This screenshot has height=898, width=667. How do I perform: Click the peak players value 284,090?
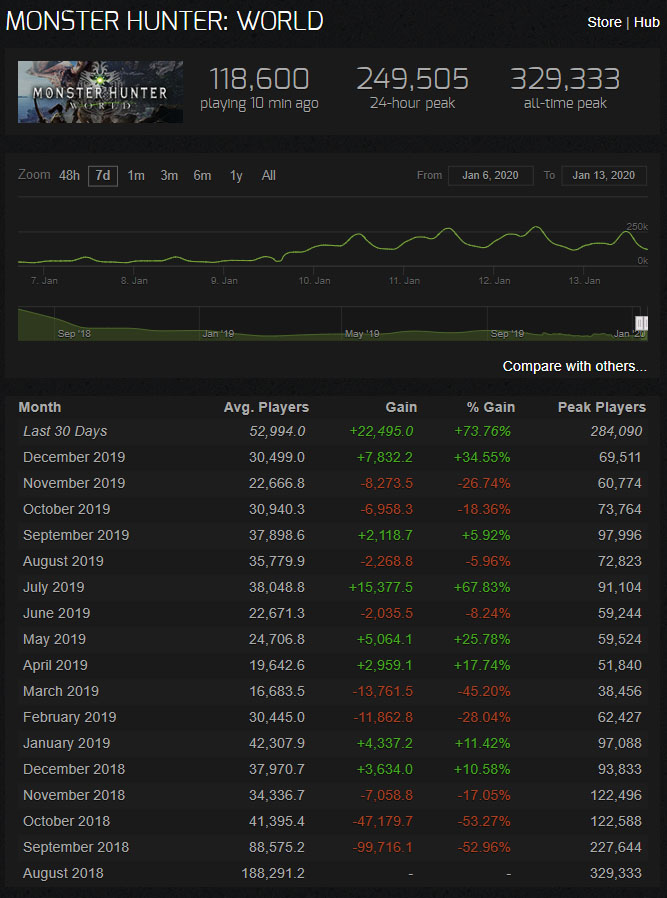point(615,431)
